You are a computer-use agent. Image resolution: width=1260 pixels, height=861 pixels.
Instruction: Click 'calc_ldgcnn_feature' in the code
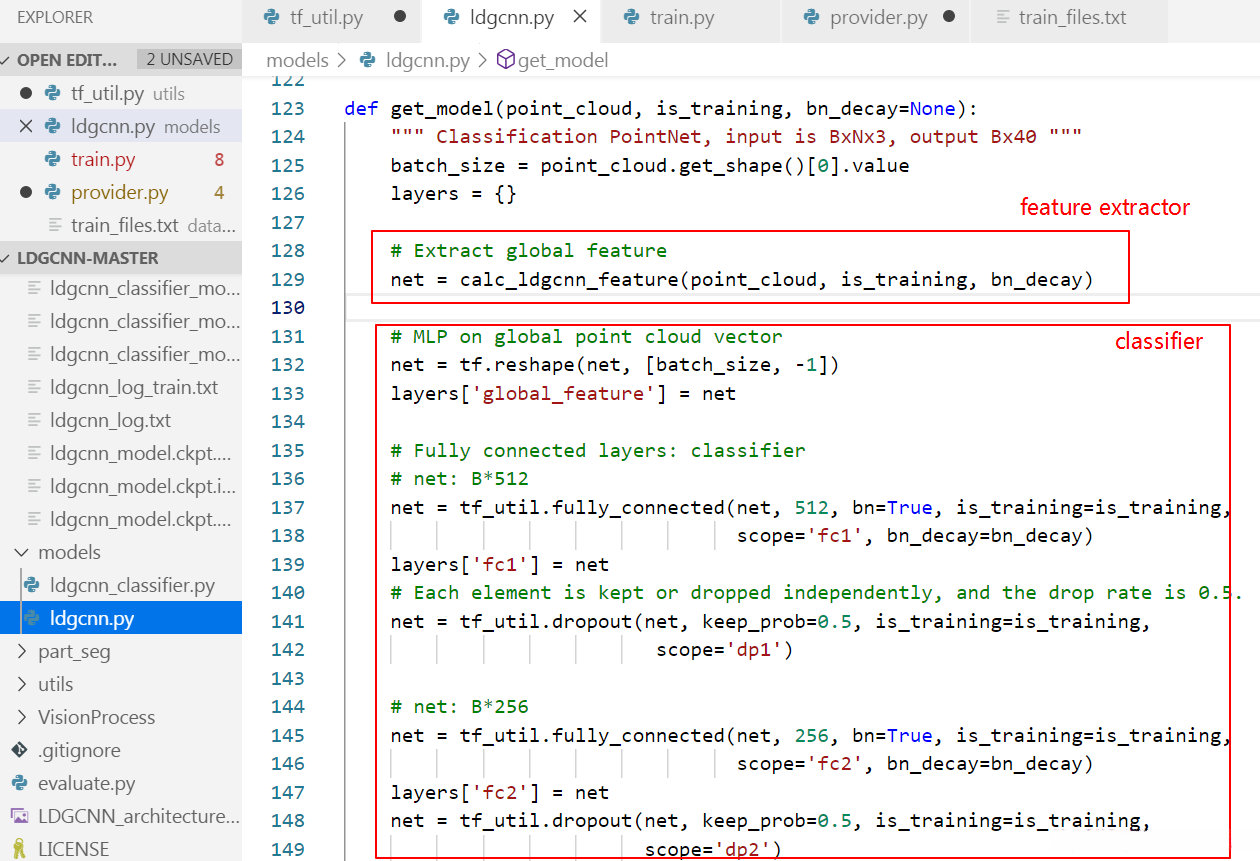click(569, 279)
